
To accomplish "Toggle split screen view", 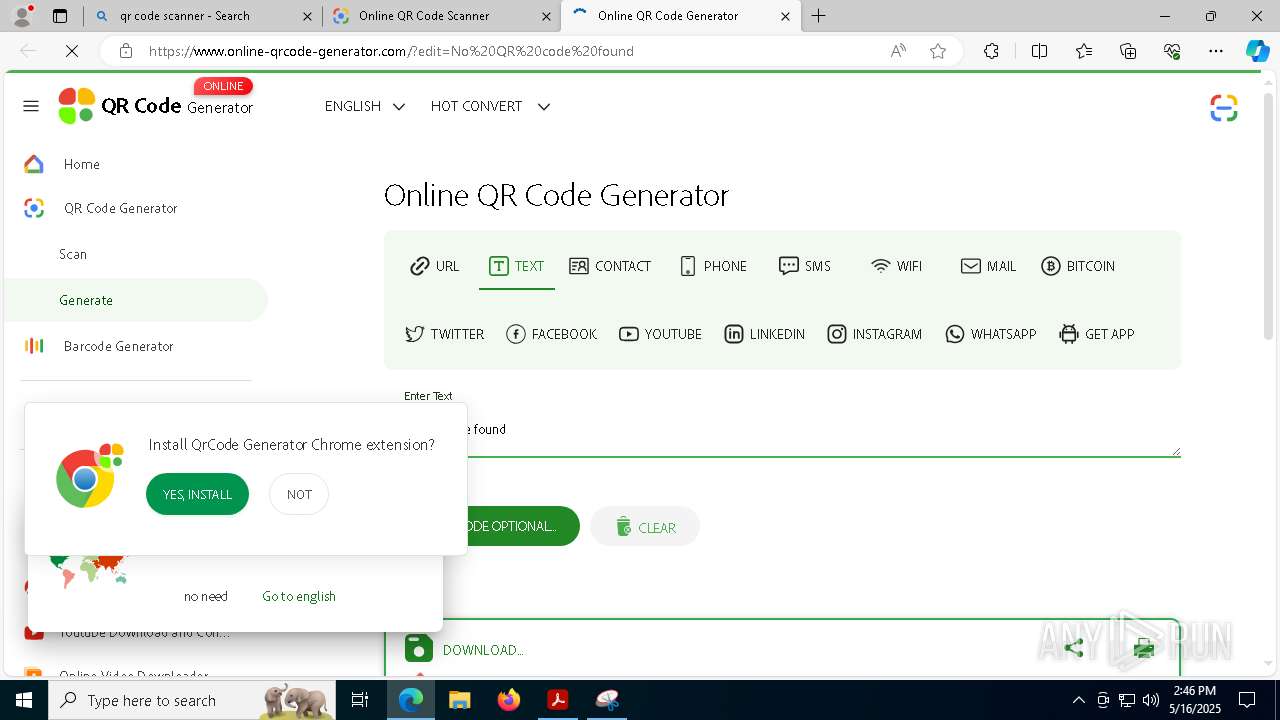I will pyautogui.click(x=1039, y=51).
